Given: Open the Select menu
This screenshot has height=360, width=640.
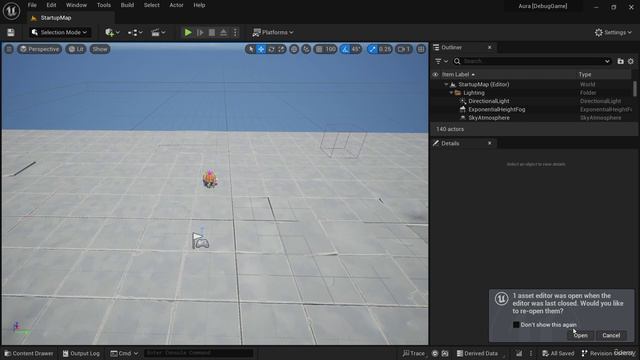Looking at the screenshot, I should [151, 5].
